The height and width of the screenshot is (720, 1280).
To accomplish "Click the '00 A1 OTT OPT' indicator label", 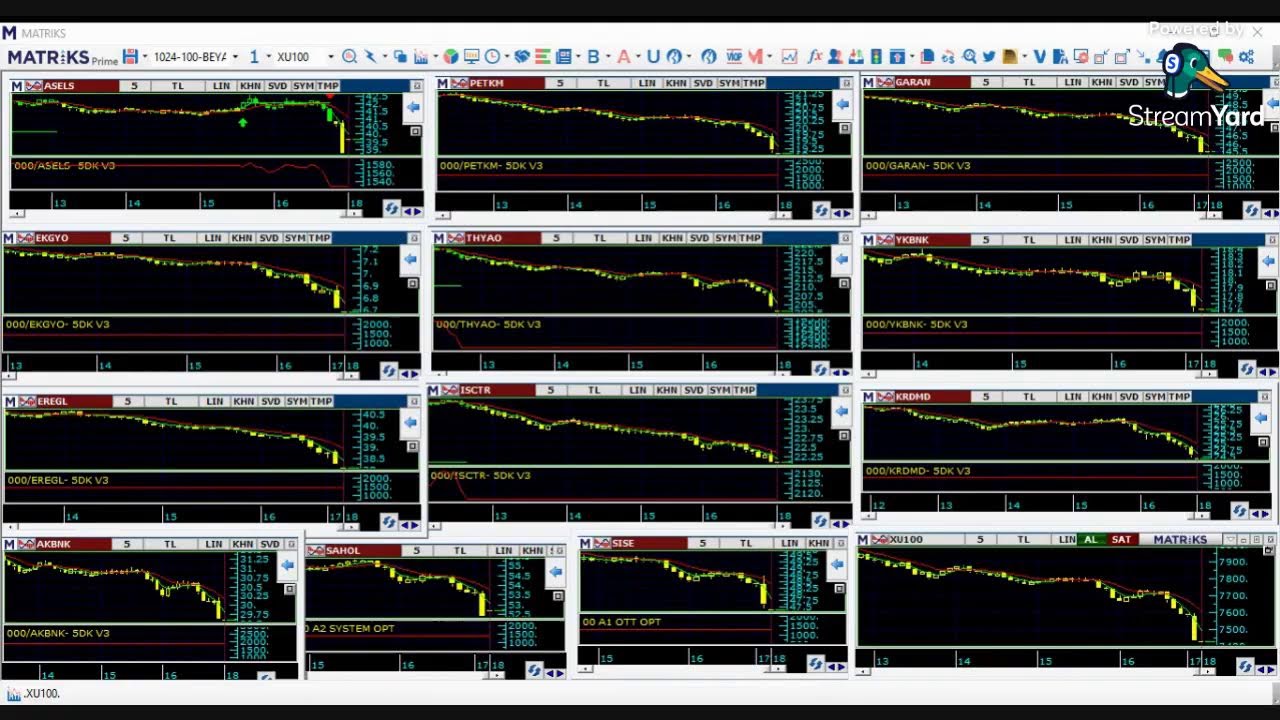I will 621,622.
